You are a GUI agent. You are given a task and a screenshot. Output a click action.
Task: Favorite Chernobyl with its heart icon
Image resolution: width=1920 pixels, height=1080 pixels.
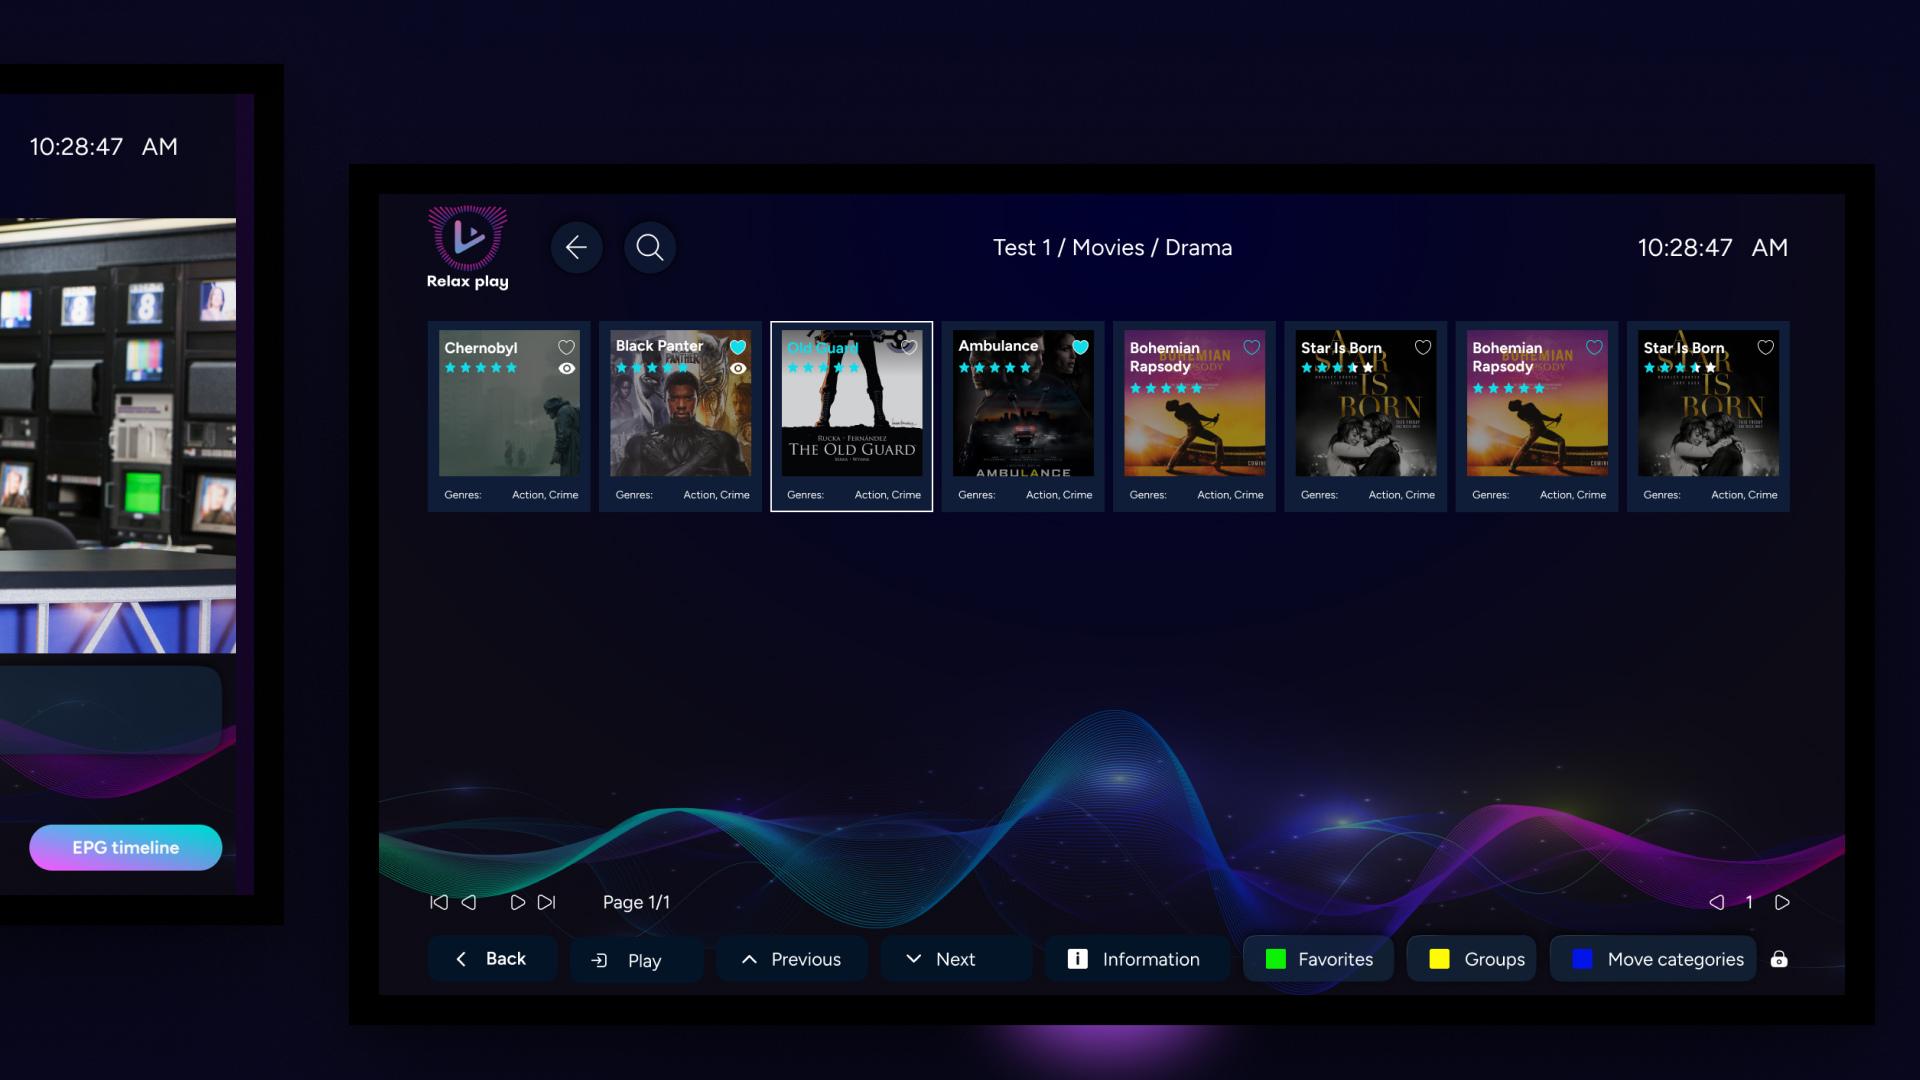[566, 347]
